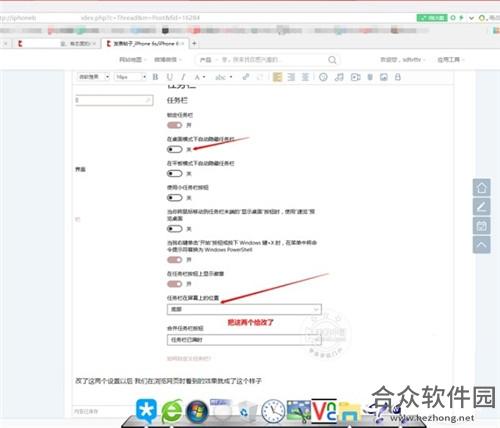This screenshot has height=428, width=500.
Task: Open the file explorer folder in dock
Action: point(349,413)
